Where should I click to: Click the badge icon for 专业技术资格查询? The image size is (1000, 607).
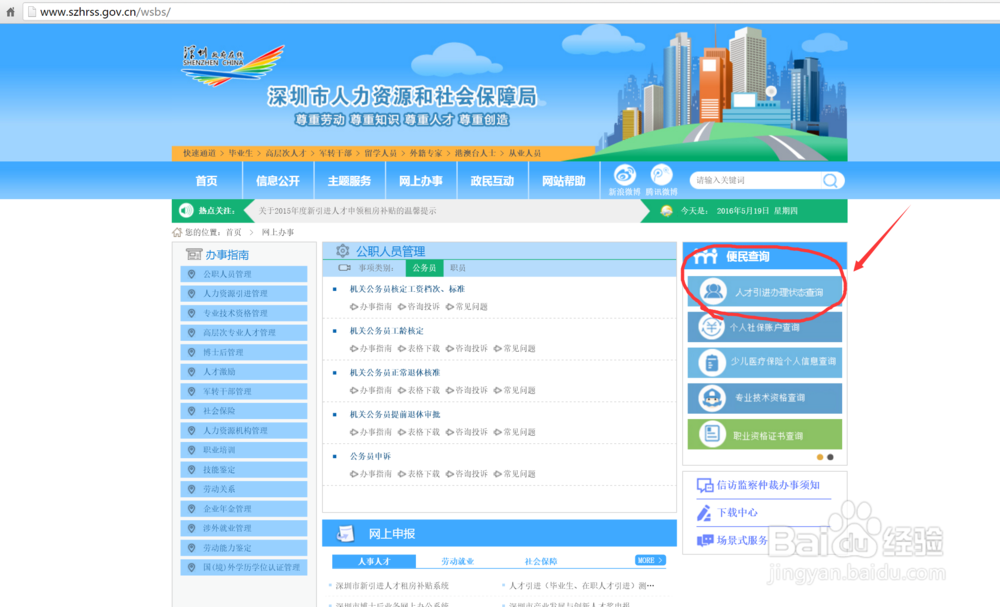tap(713, 398)
